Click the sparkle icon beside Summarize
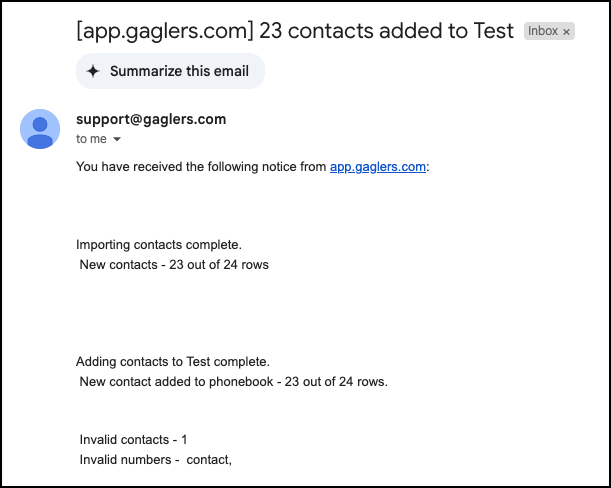Screen dimensions: 611x488 (x=93, y=71)
